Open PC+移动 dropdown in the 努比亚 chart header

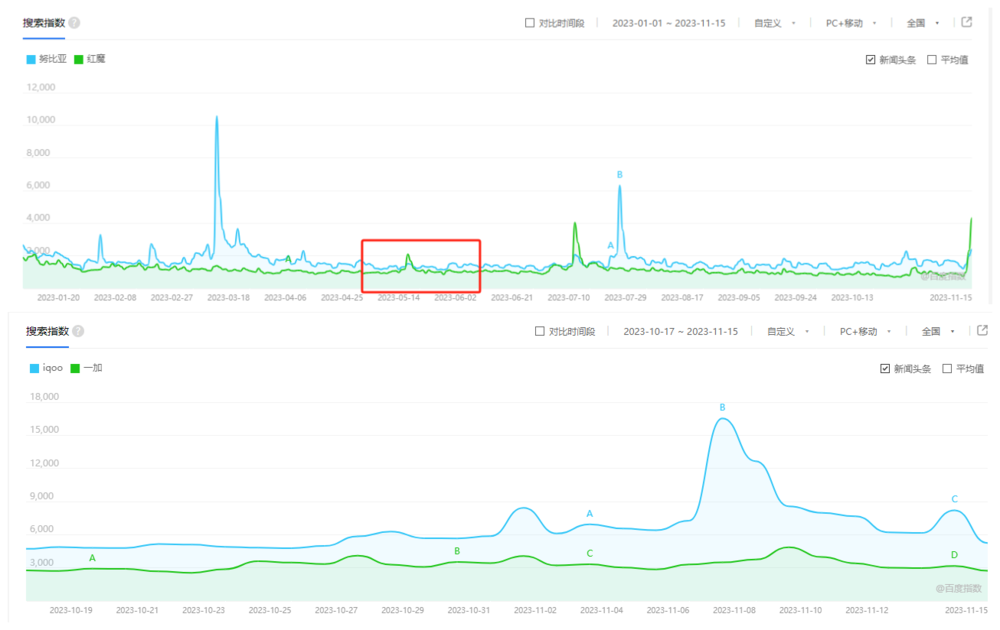coord(851,23)
